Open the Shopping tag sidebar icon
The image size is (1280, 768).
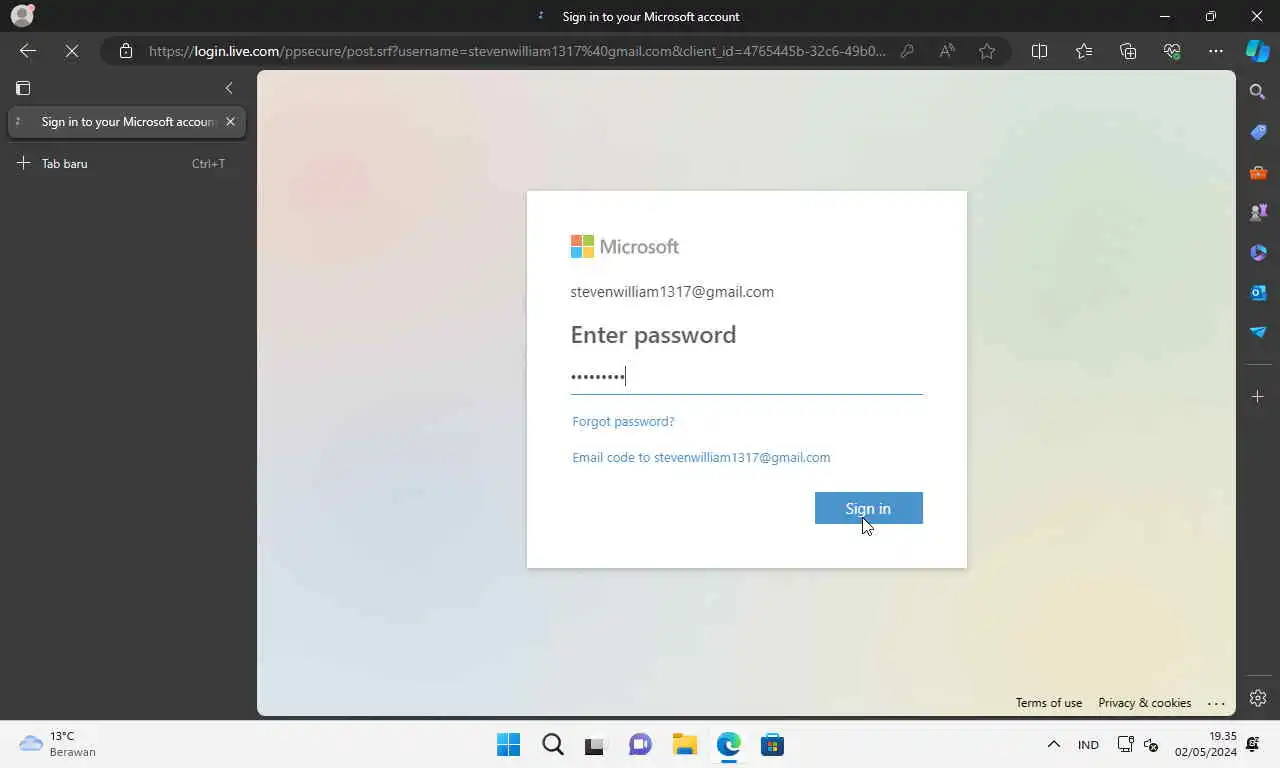coord(1258,132)
